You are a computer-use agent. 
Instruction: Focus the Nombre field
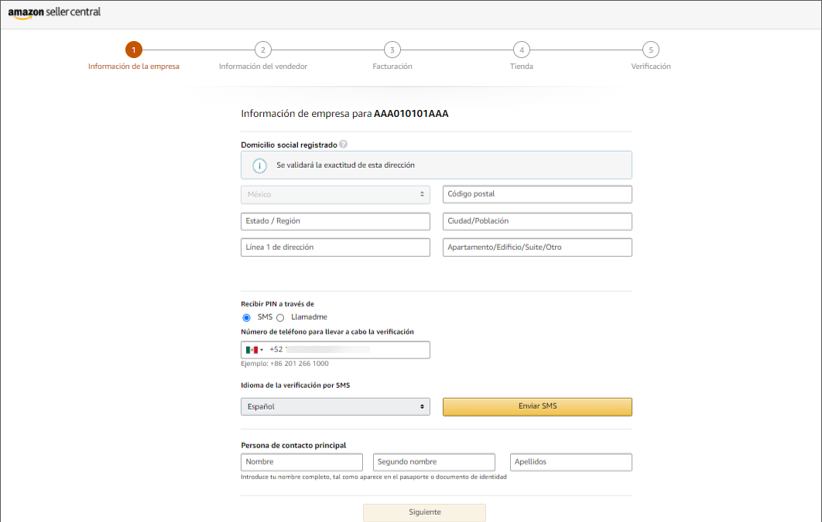click(301, 462)
